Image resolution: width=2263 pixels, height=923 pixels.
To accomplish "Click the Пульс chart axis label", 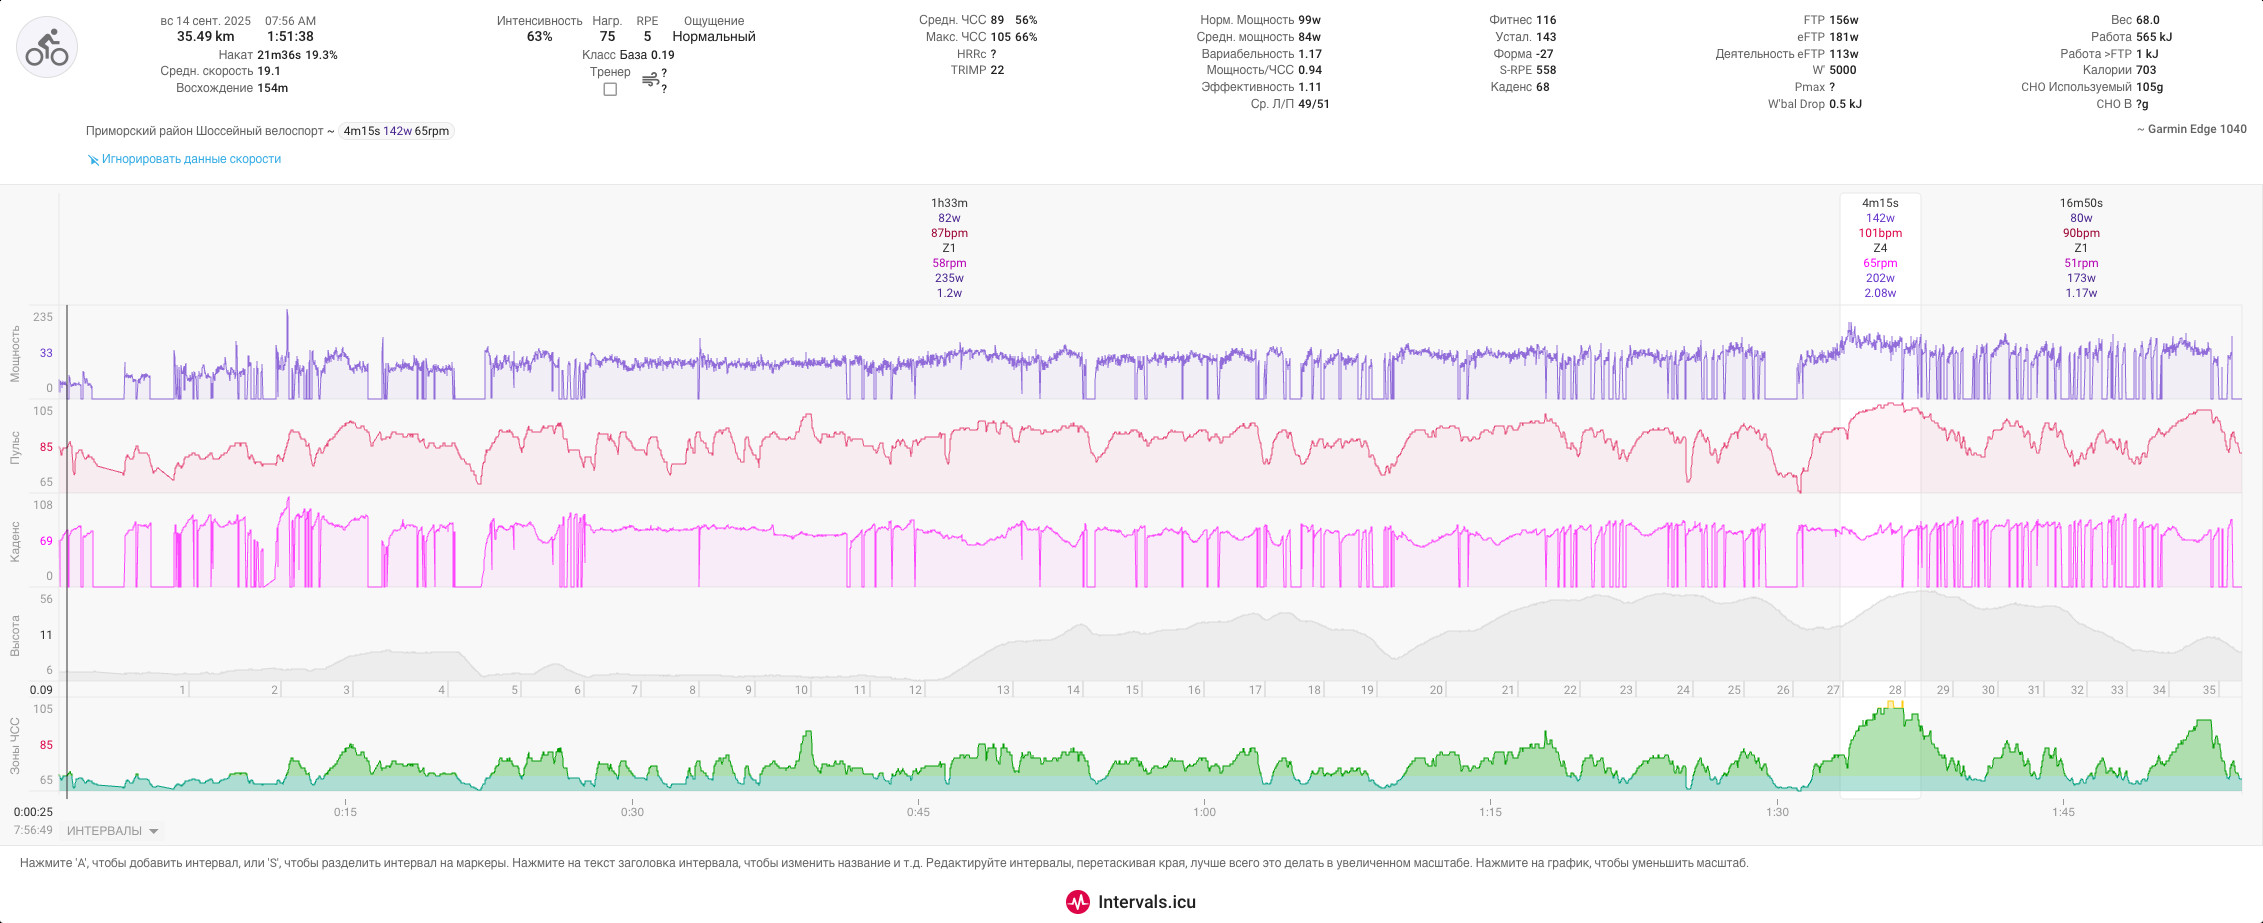I will click(15, 447).
